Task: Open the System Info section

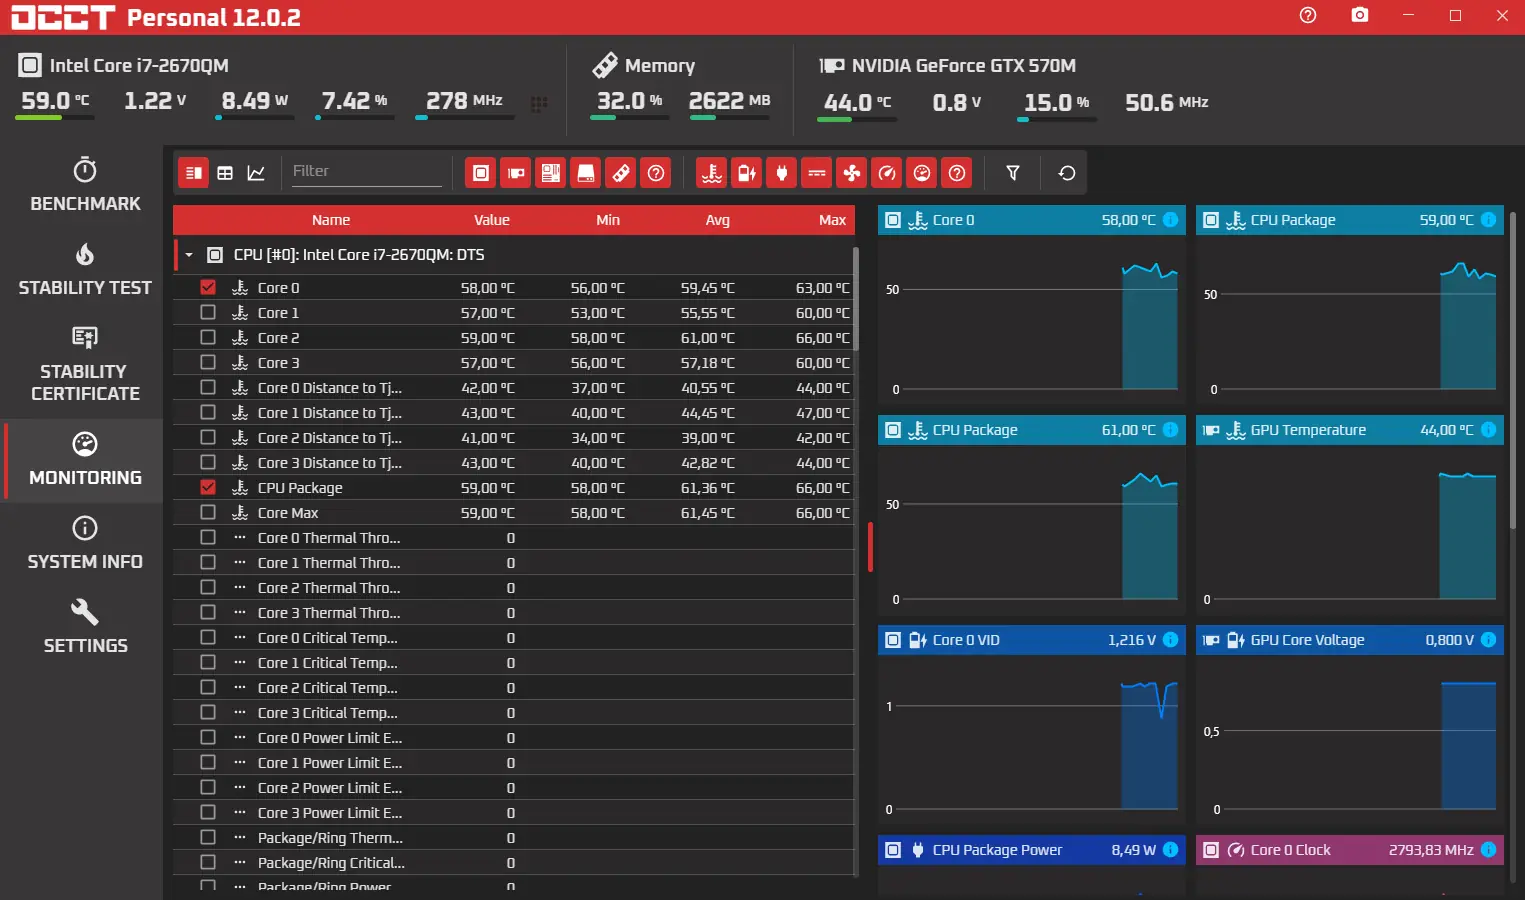Action: click(x=85, y=544)
